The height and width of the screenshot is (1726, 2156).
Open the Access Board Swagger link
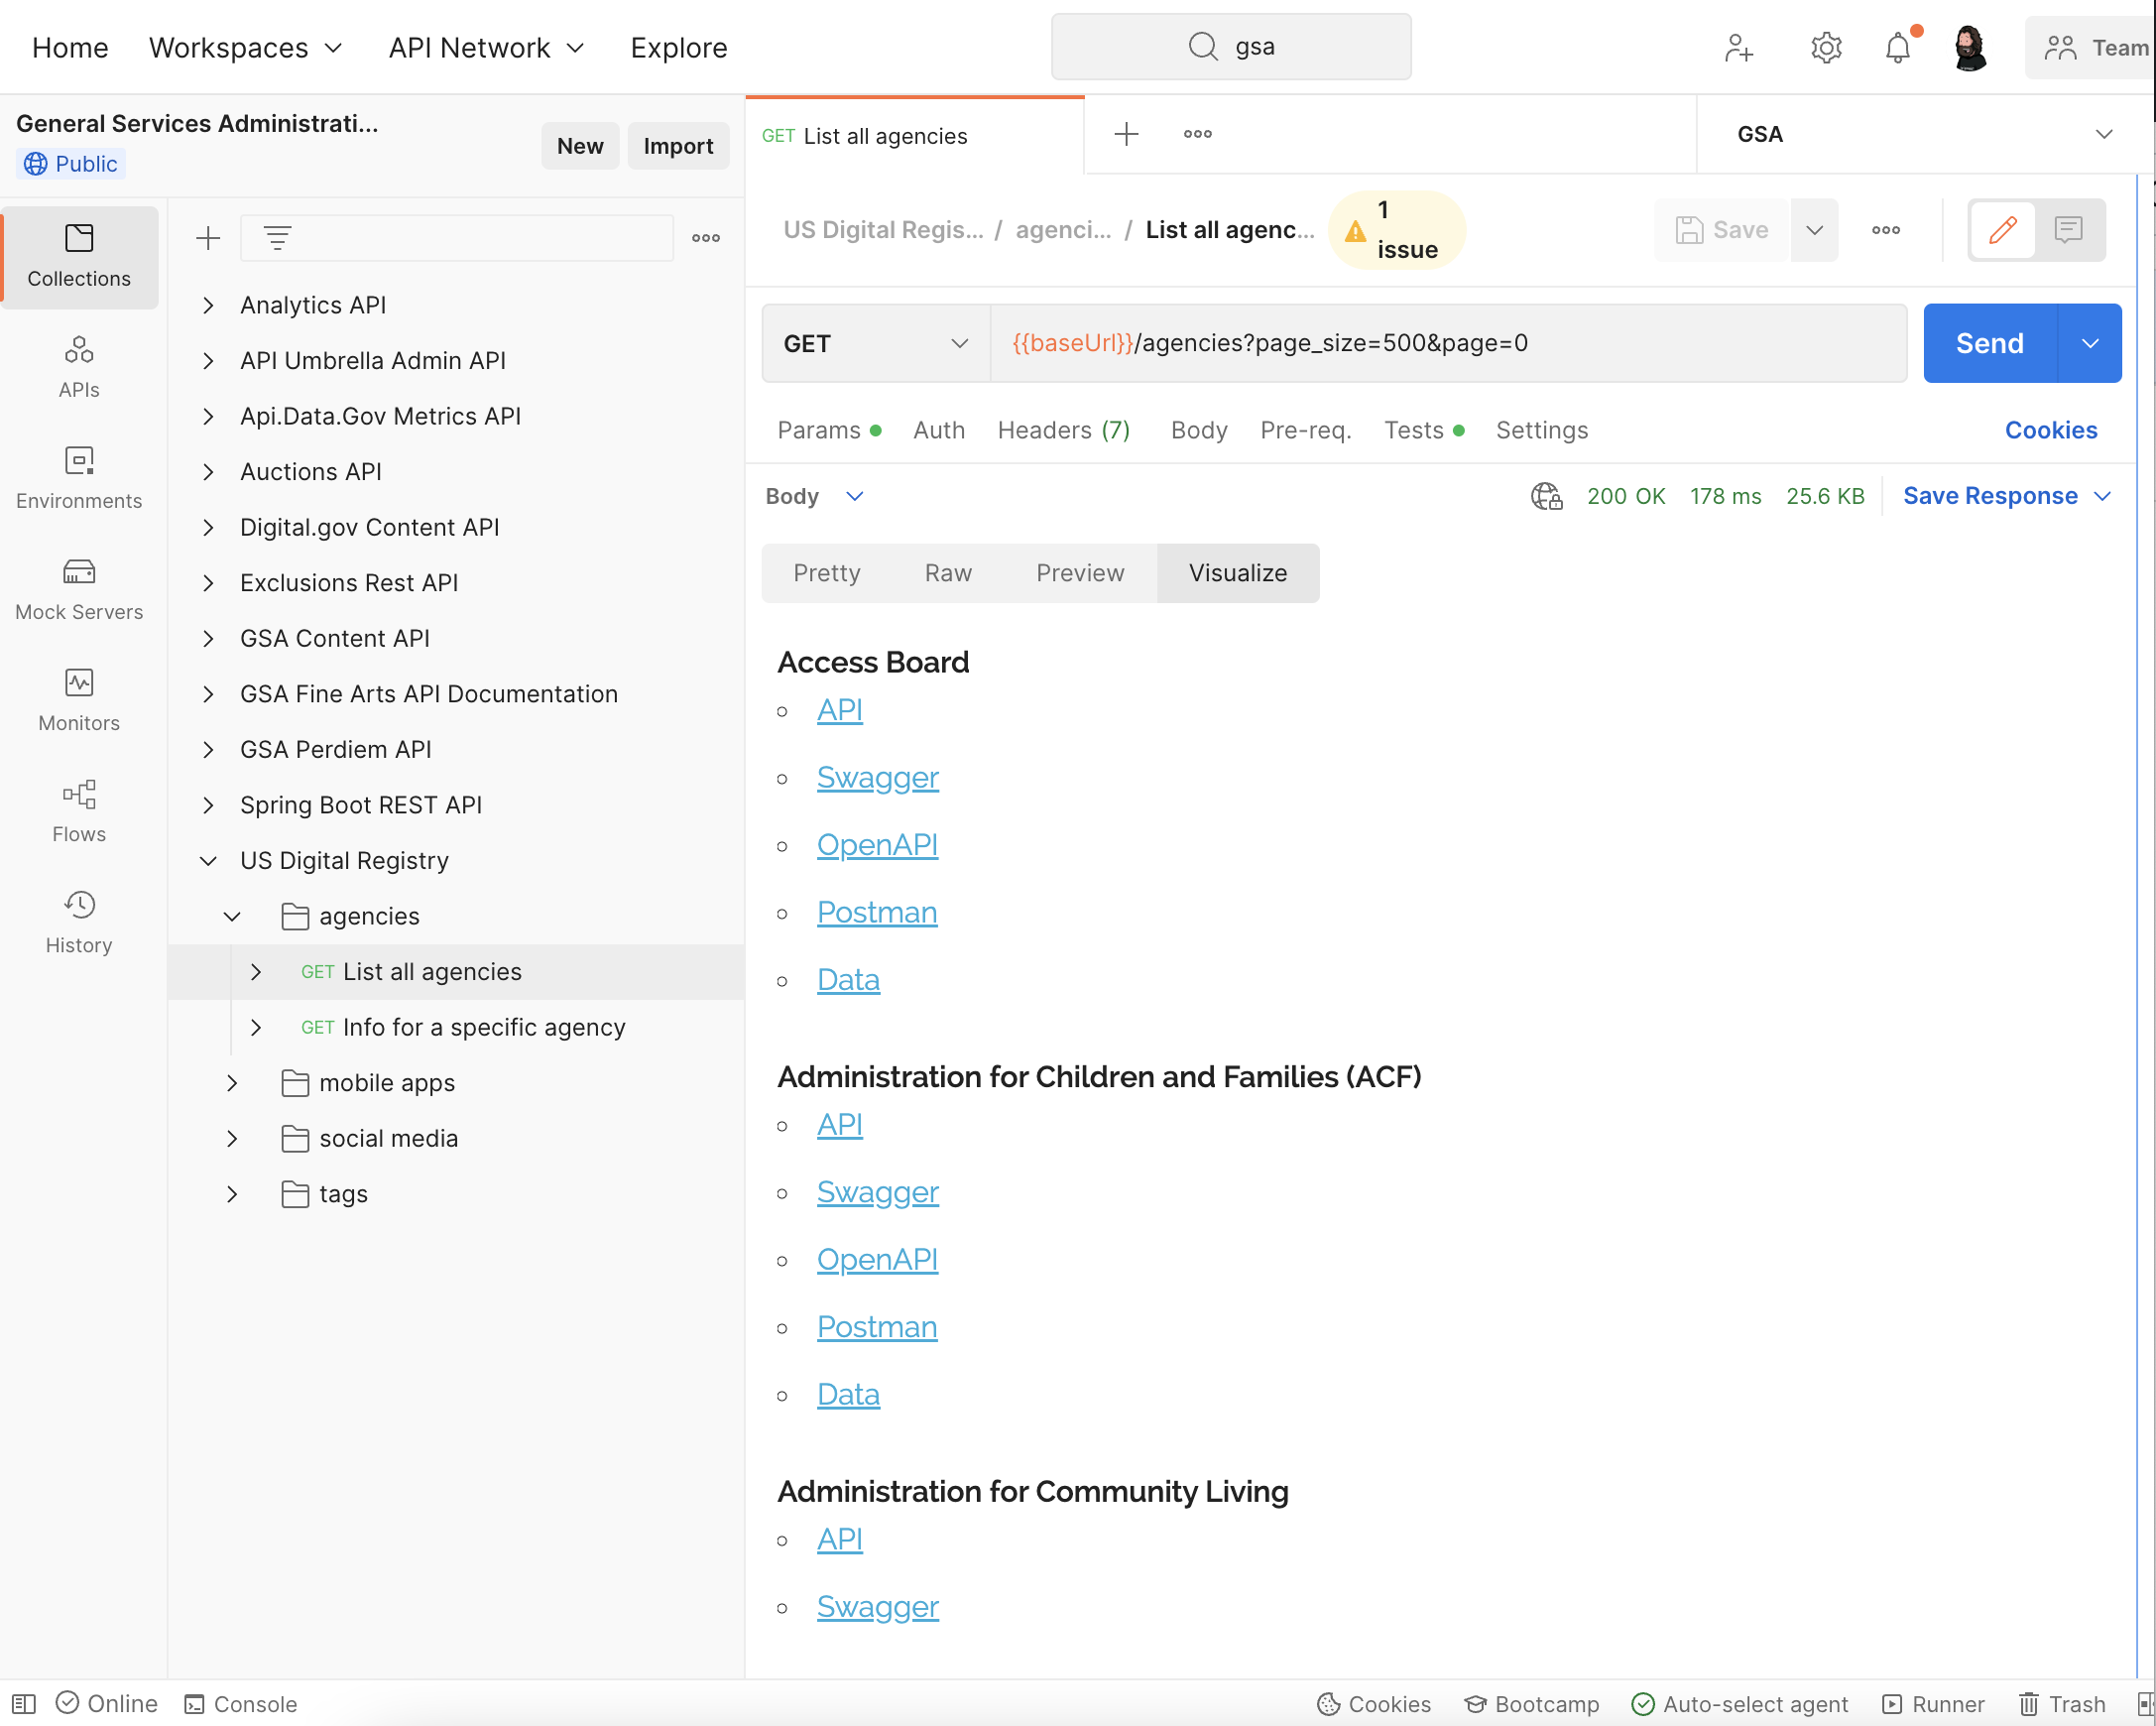point(878,777)
